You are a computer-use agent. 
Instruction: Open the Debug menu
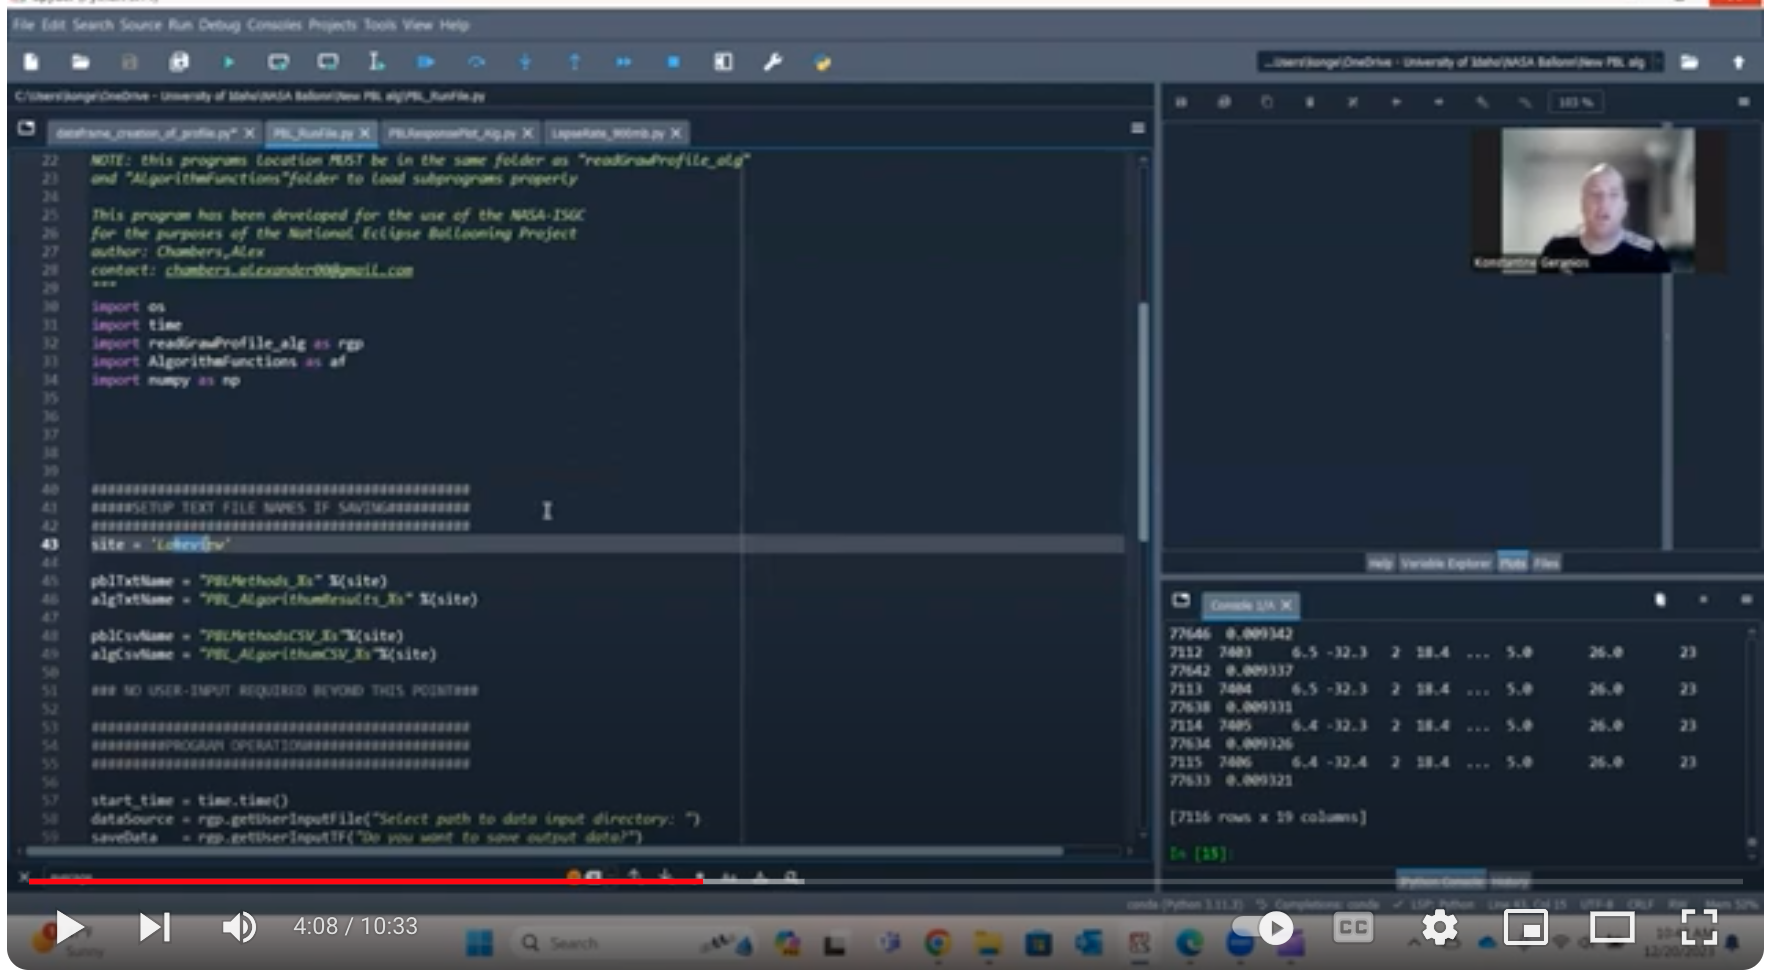pos(218,25)
